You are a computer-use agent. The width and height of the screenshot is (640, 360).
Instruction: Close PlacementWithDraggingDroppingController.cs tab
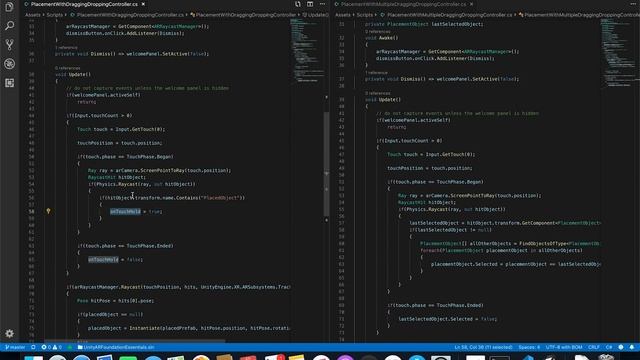point(143,4)
